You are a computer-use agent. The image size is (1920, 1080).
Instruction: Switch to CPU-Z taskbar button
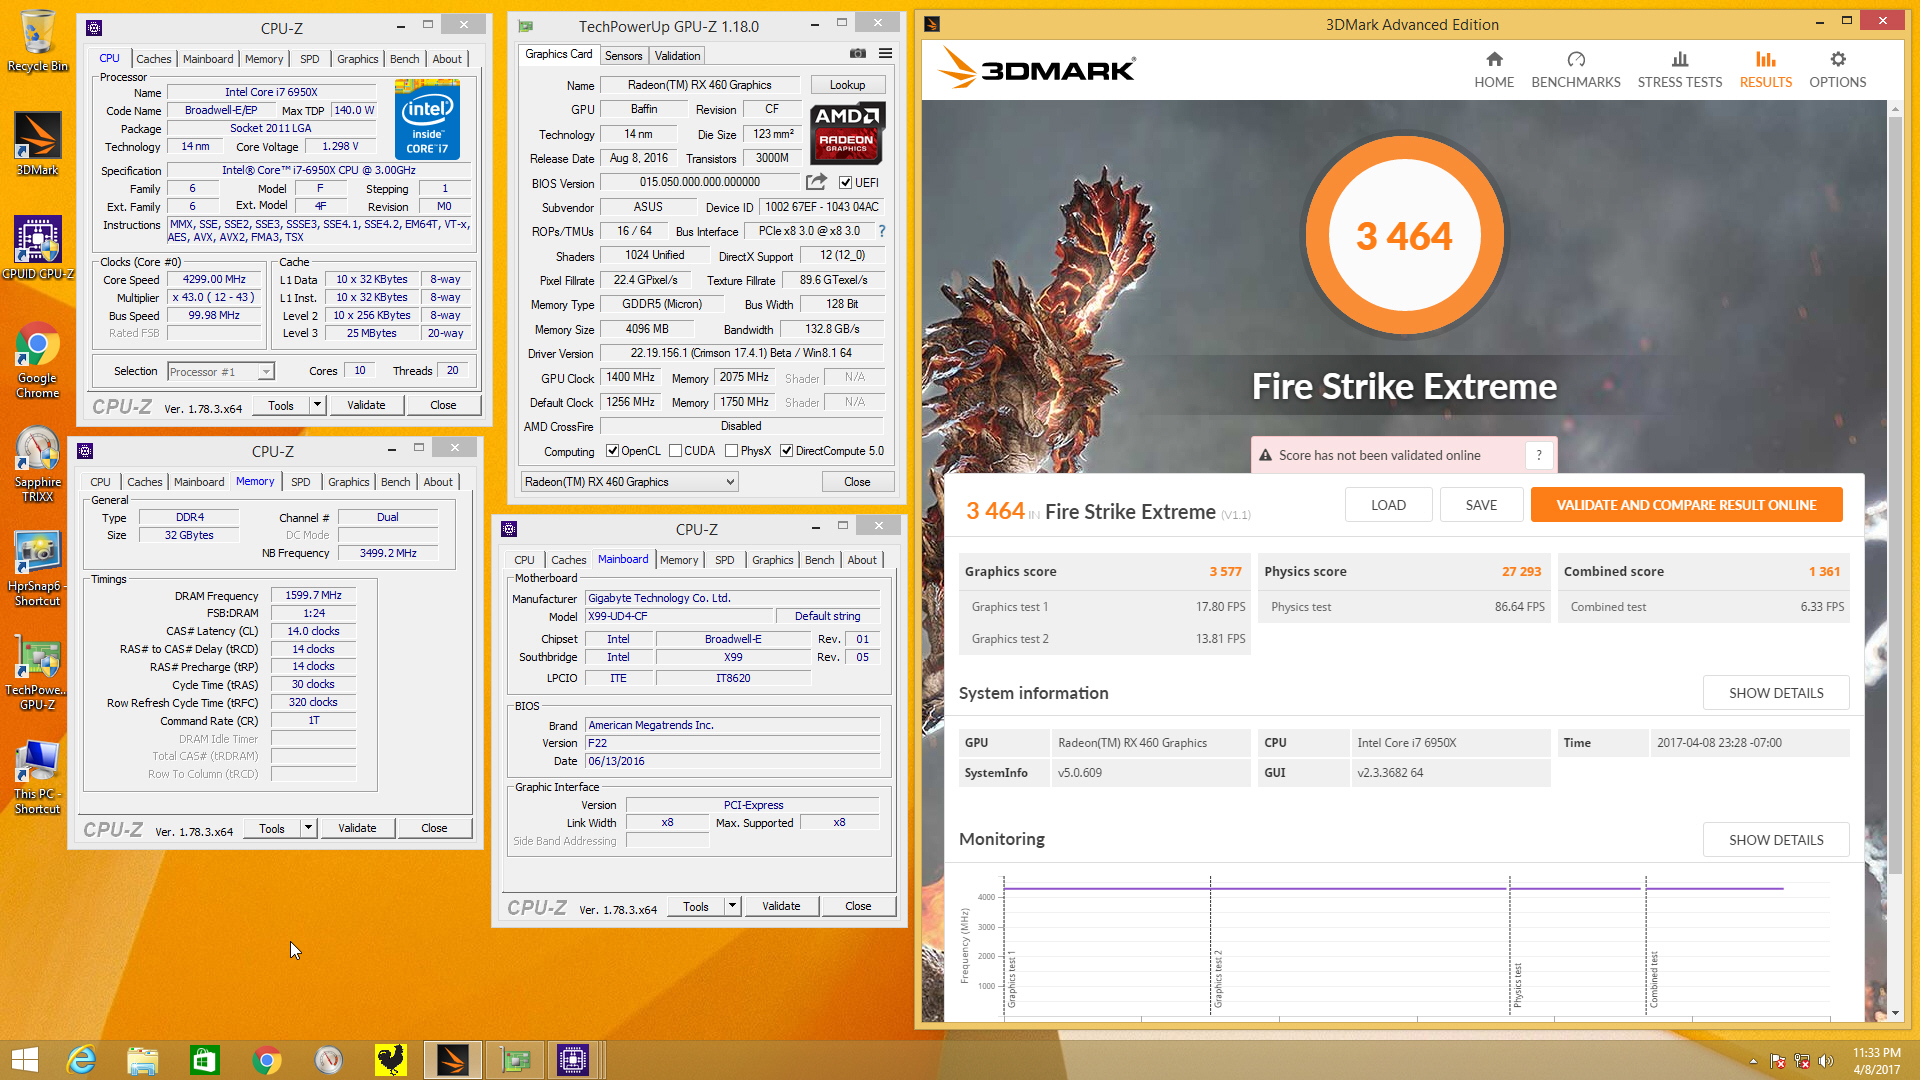click(x=574, y=1060)
